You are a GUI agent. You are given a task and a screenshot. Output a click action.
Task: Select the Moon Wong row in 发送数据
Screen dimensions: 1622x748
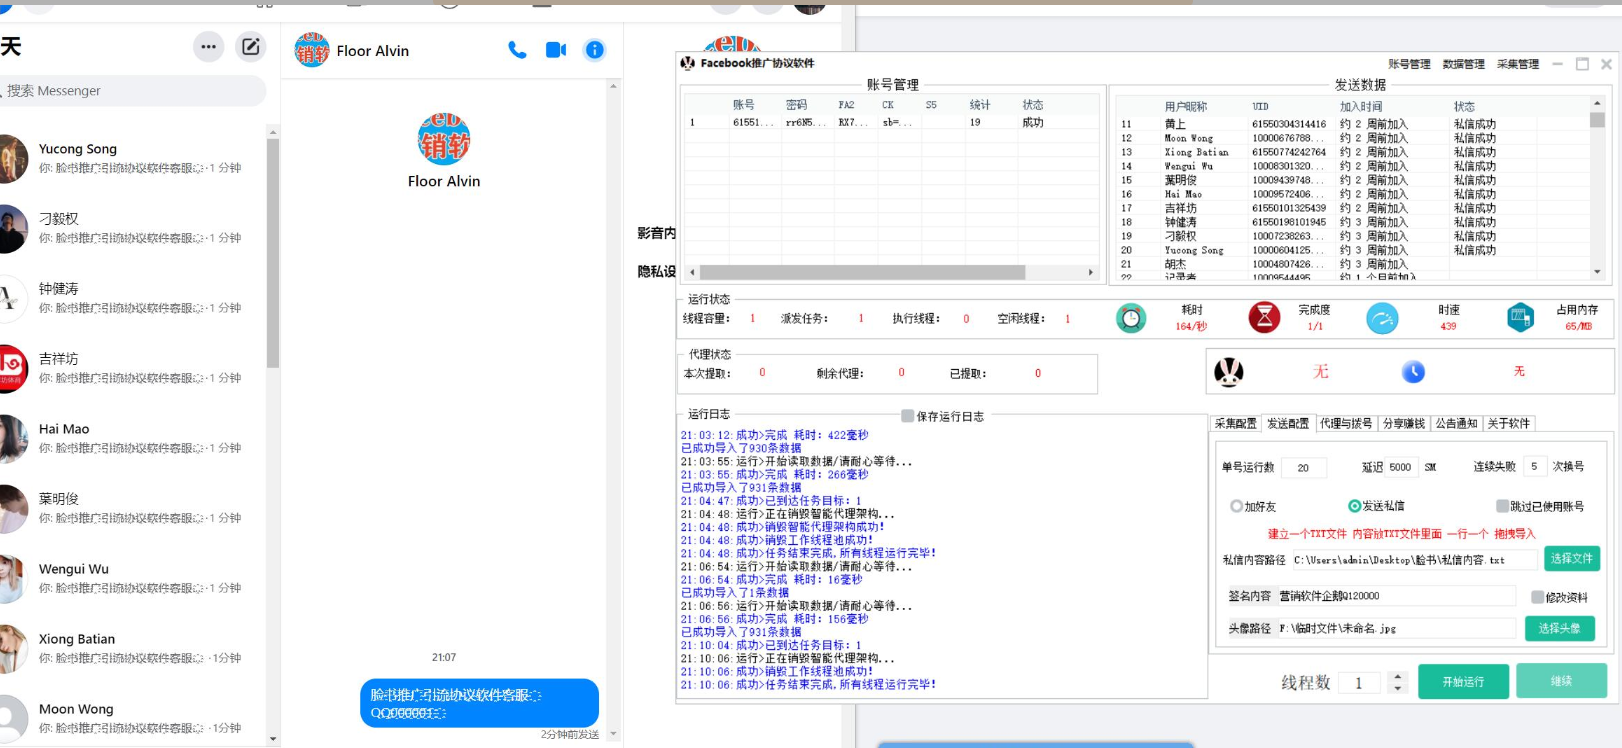(1350, 138)
